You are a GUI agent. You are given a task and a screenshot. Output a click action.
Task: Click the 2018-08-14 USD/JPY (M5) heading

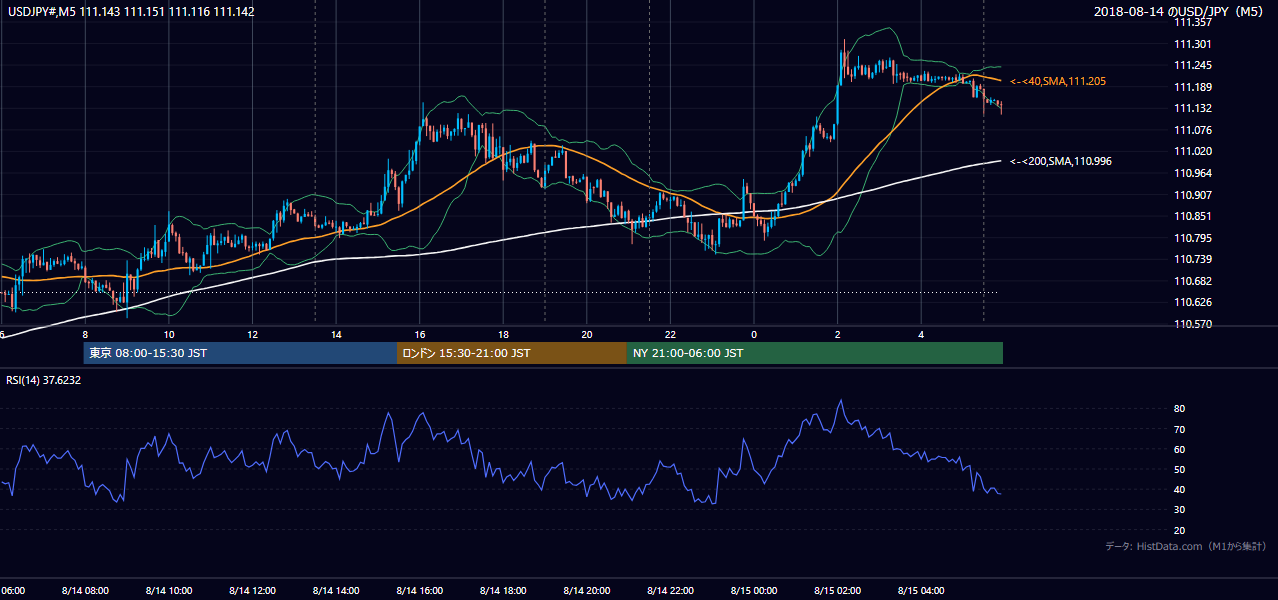[1181, 11]
